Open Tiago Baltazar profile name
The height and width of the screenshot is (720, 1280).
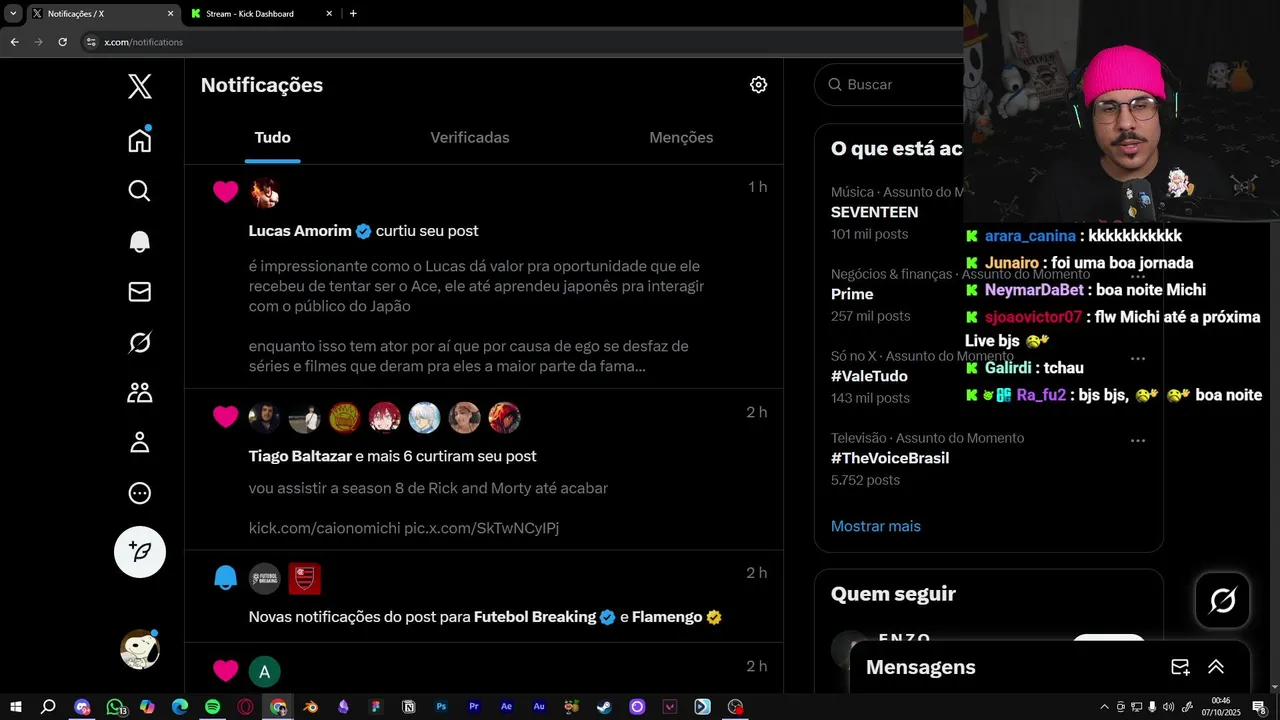tap(300, 456)
